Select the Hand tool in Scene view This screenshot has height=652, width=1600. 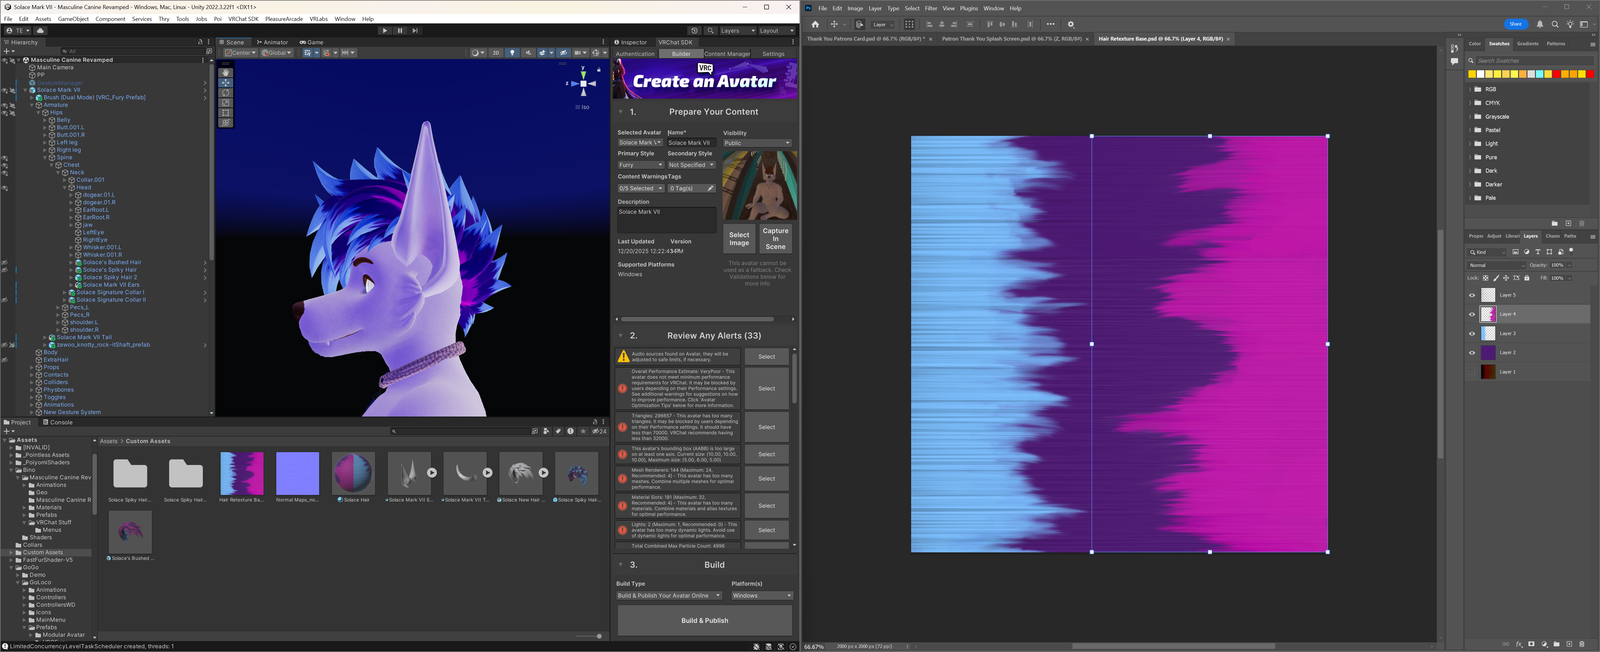[226, 73]
